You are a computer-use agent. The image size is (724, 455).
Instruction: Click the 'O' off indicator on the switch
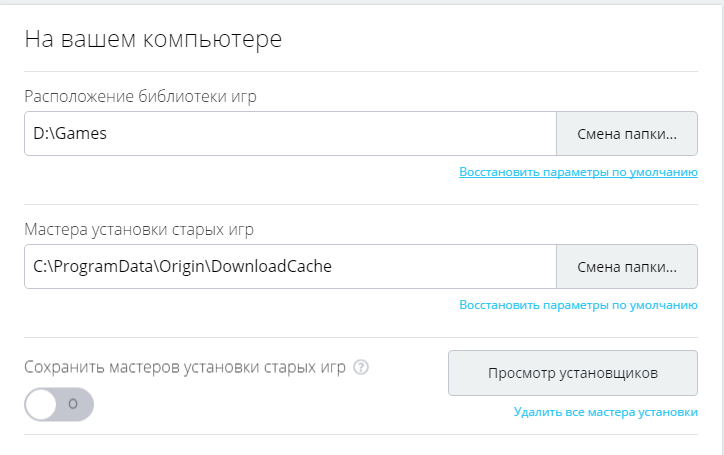73,404
